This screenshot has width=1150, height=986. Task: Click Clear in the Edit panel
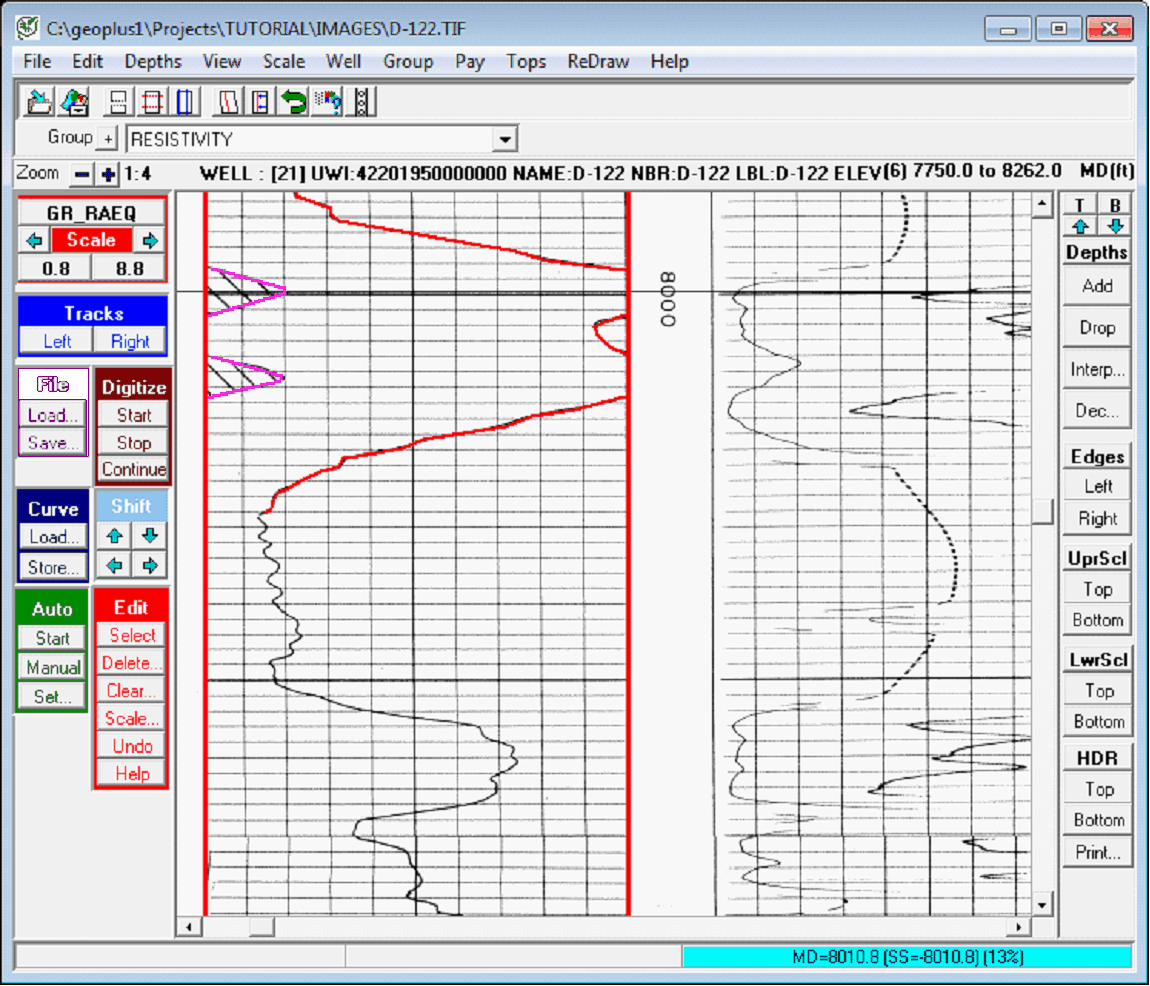tap(130, 690)
